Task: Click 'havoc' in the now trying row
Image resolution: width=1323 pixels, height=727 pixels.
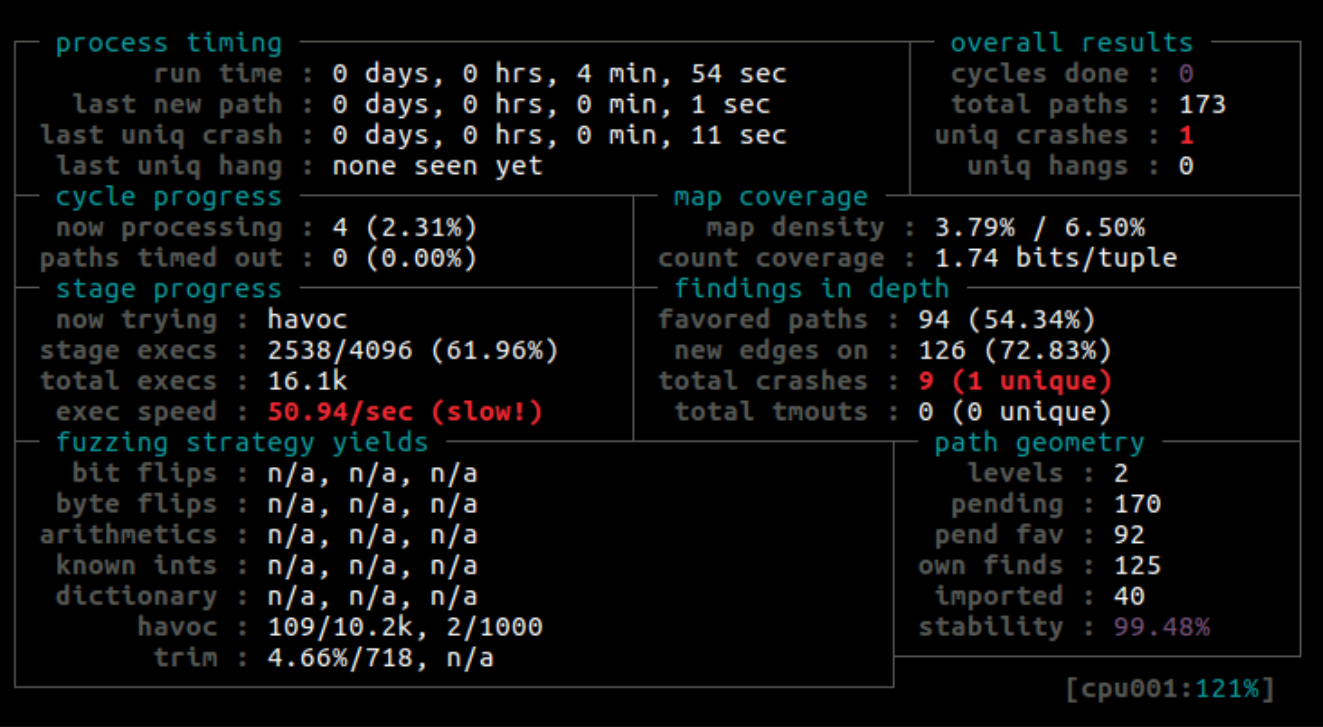Action: [307, 320]
